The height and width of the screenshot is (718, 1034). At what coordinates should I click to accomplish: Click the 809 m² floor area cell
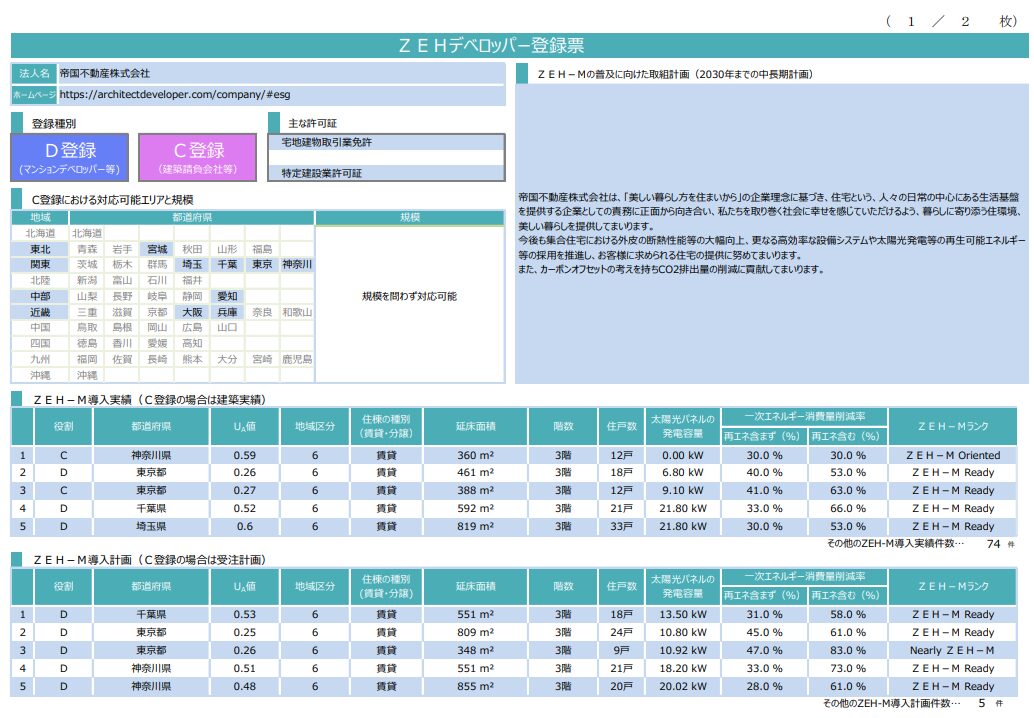[x=475, y=632]
